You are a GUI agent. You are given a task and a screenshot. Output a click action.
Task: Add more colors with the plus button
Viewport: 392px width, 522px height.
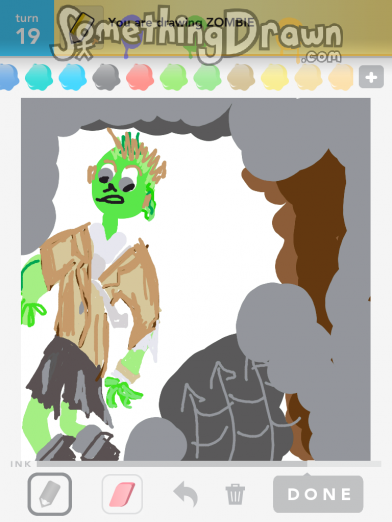pos(371,77)
